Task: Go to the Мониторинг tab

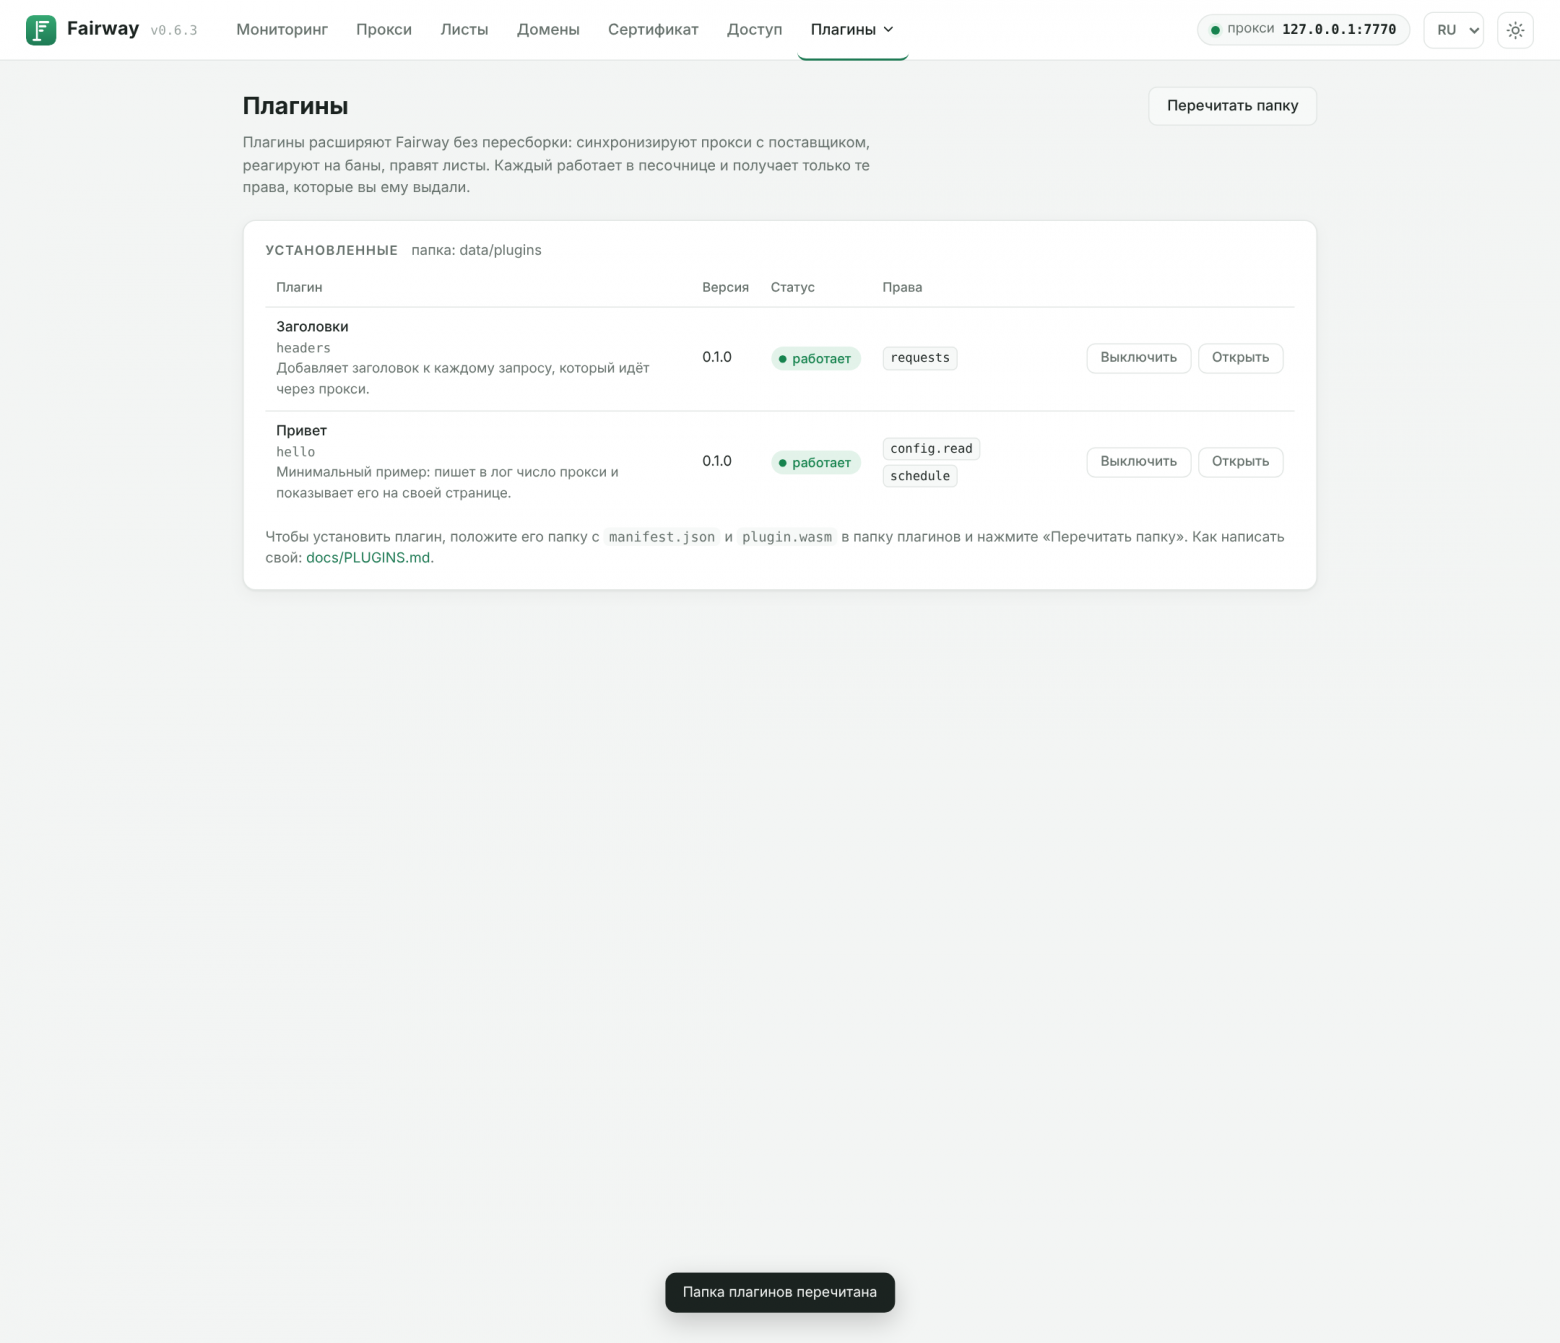Action: click(x=282, y=30)
